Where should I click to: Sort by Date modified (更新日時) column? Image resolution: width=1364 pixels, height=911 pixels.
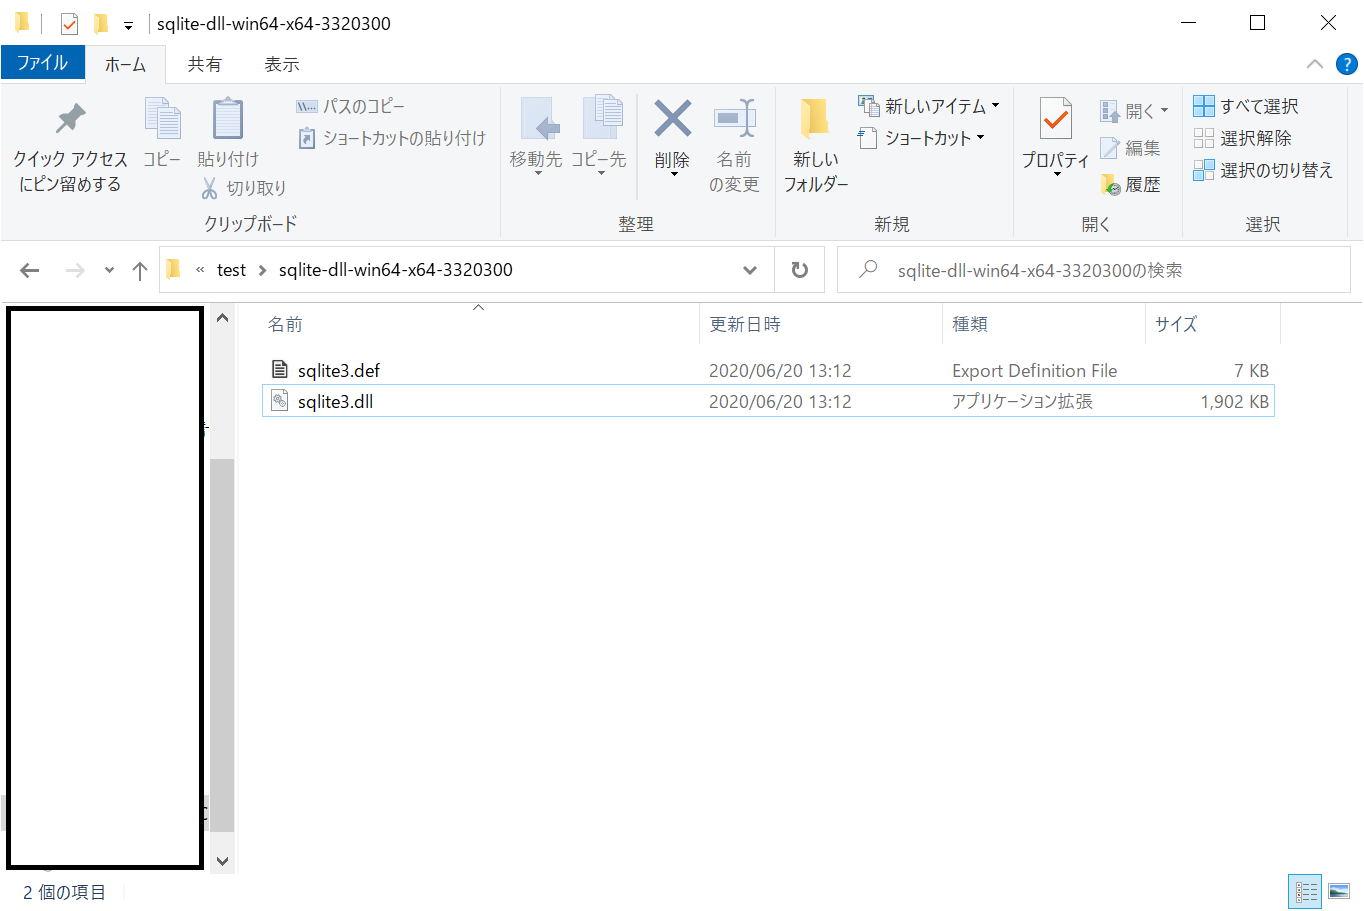pyautogui.click(x=821, y=324)
